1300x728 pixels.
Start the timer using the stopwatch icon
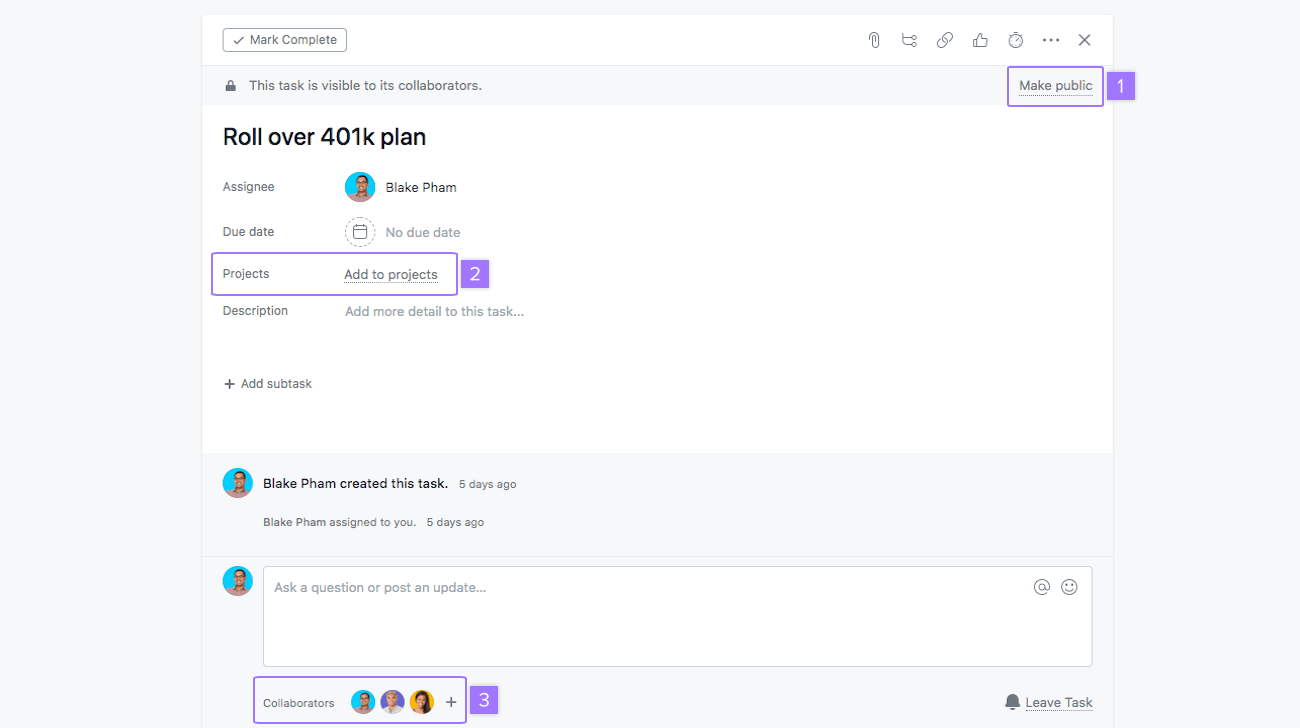[1016, 40]
